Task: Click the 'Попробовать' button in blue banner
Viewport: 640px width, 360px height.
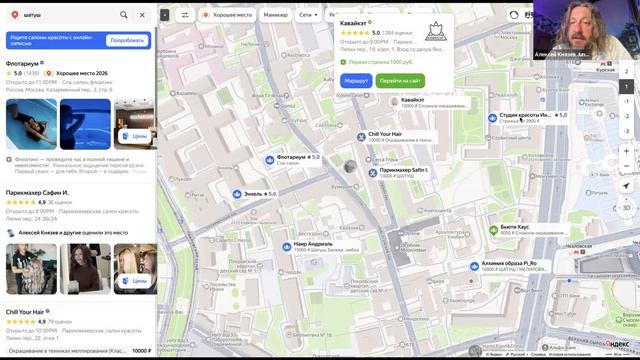Action: pos(127,40)
